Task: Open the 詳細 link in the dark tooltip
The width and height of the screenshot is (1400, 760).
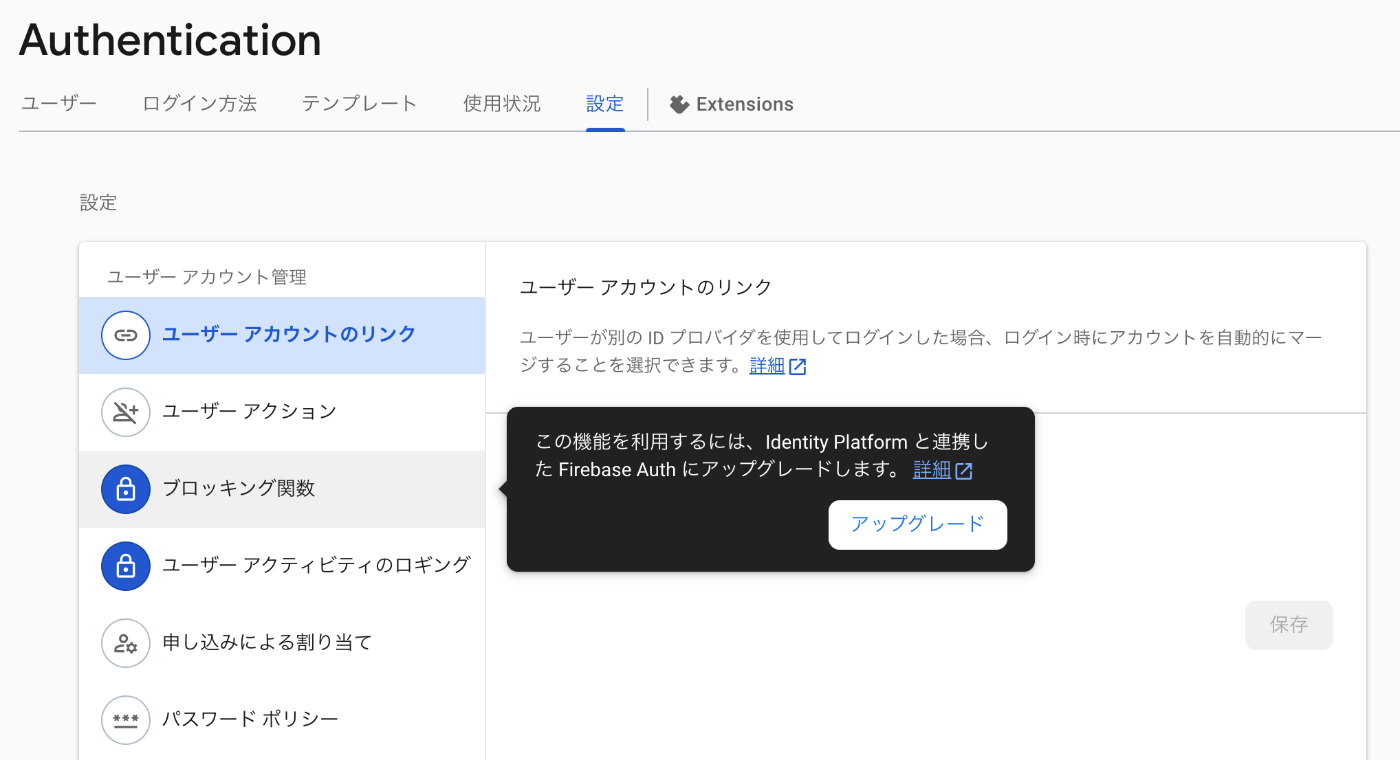Action: point(932,470)
